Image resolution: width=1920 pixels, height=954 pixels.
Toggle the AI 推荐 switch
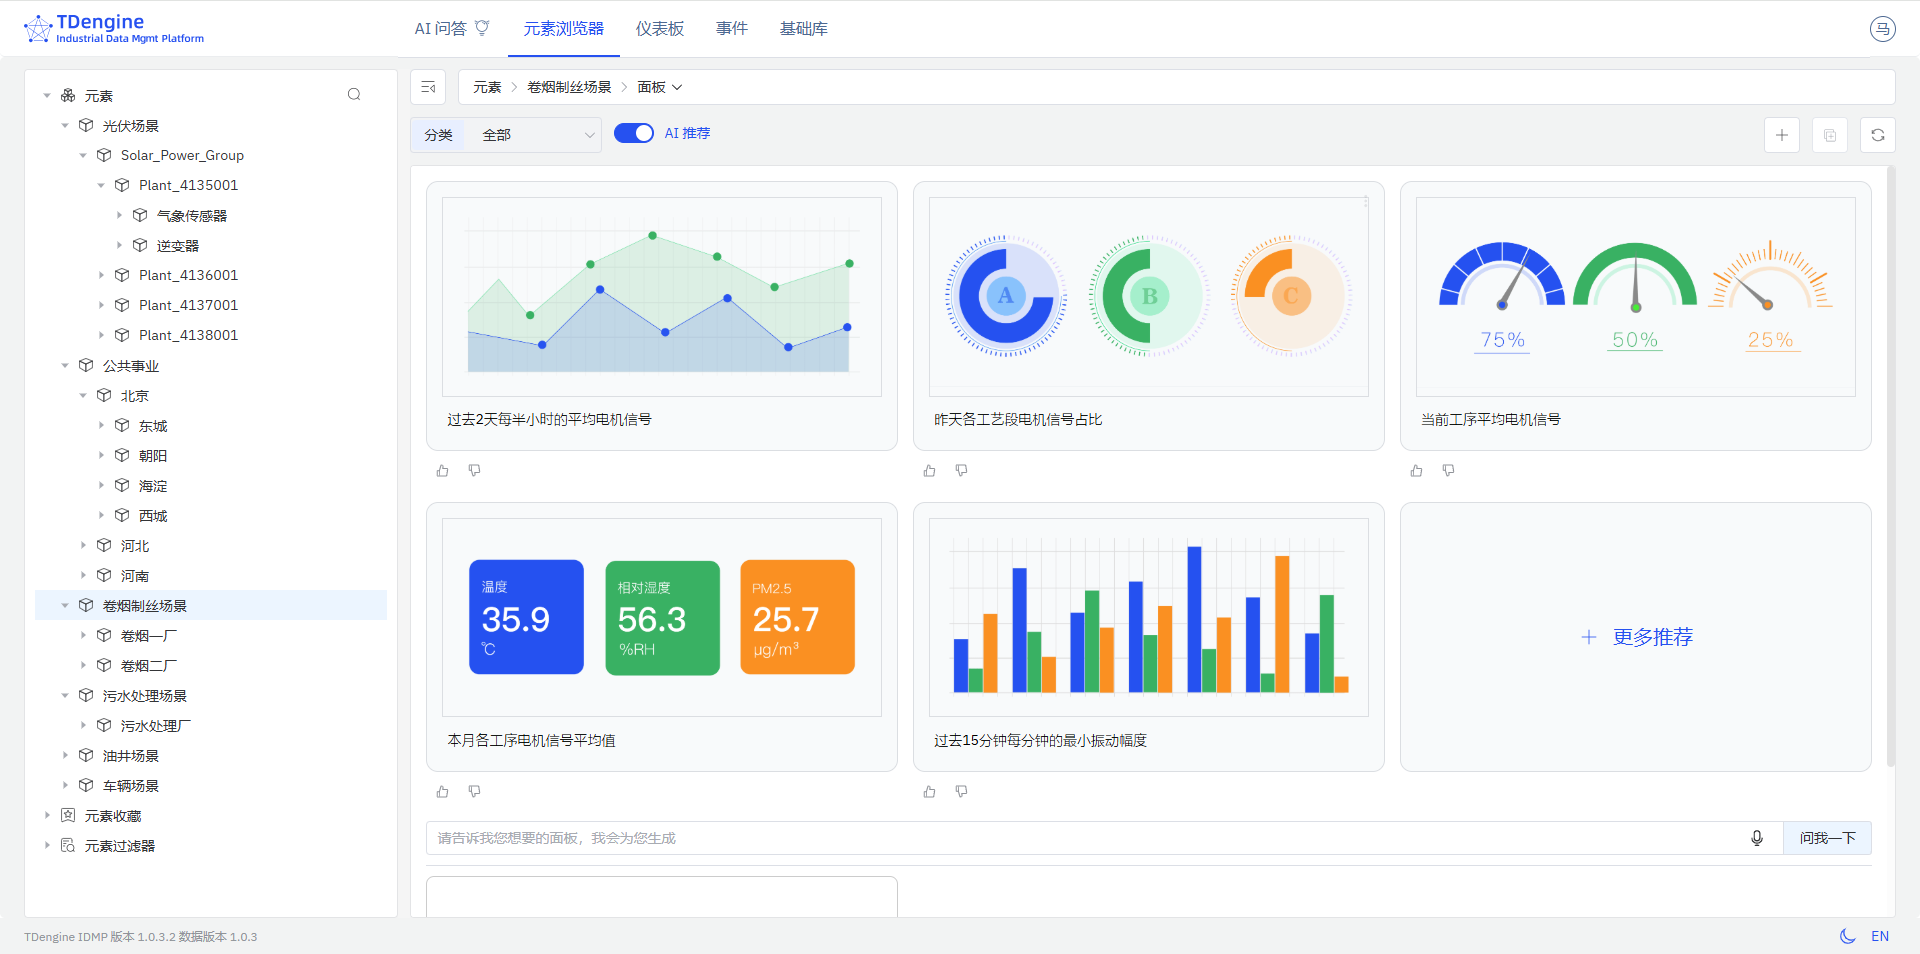click(x=634, y=133)
